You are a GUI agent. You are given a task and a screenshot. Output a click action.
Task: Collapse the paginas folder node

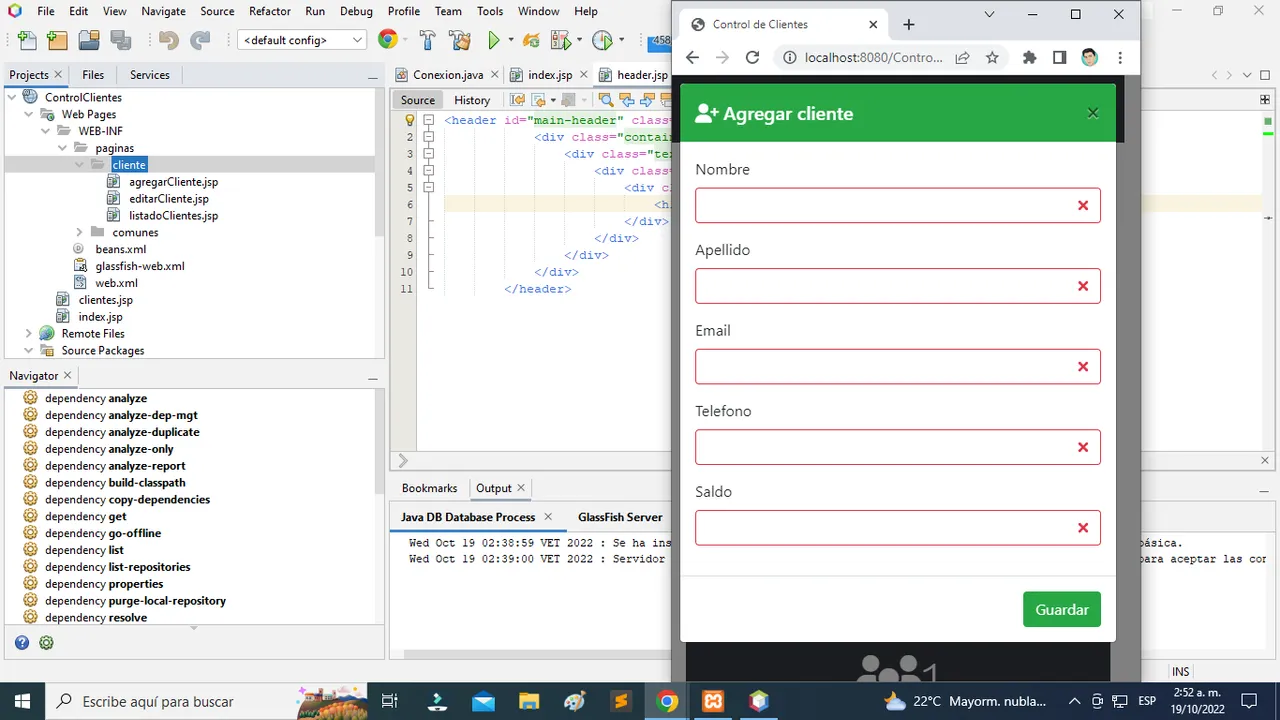[x=63, y=148]
